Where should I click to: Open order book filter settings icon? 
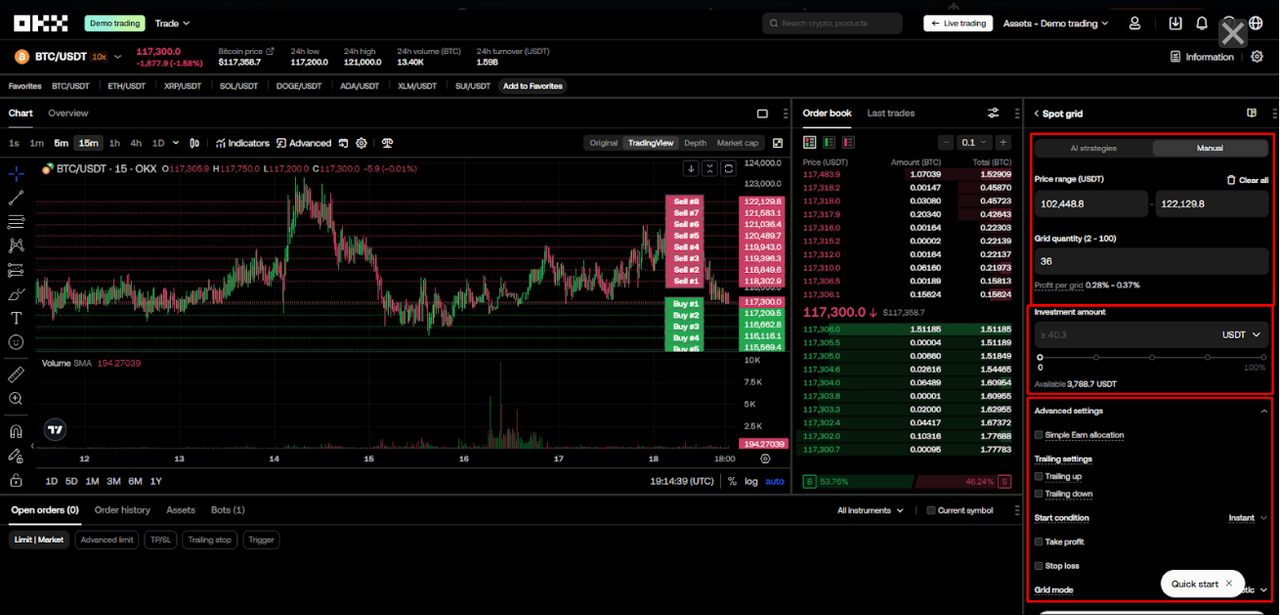(993, 113)
